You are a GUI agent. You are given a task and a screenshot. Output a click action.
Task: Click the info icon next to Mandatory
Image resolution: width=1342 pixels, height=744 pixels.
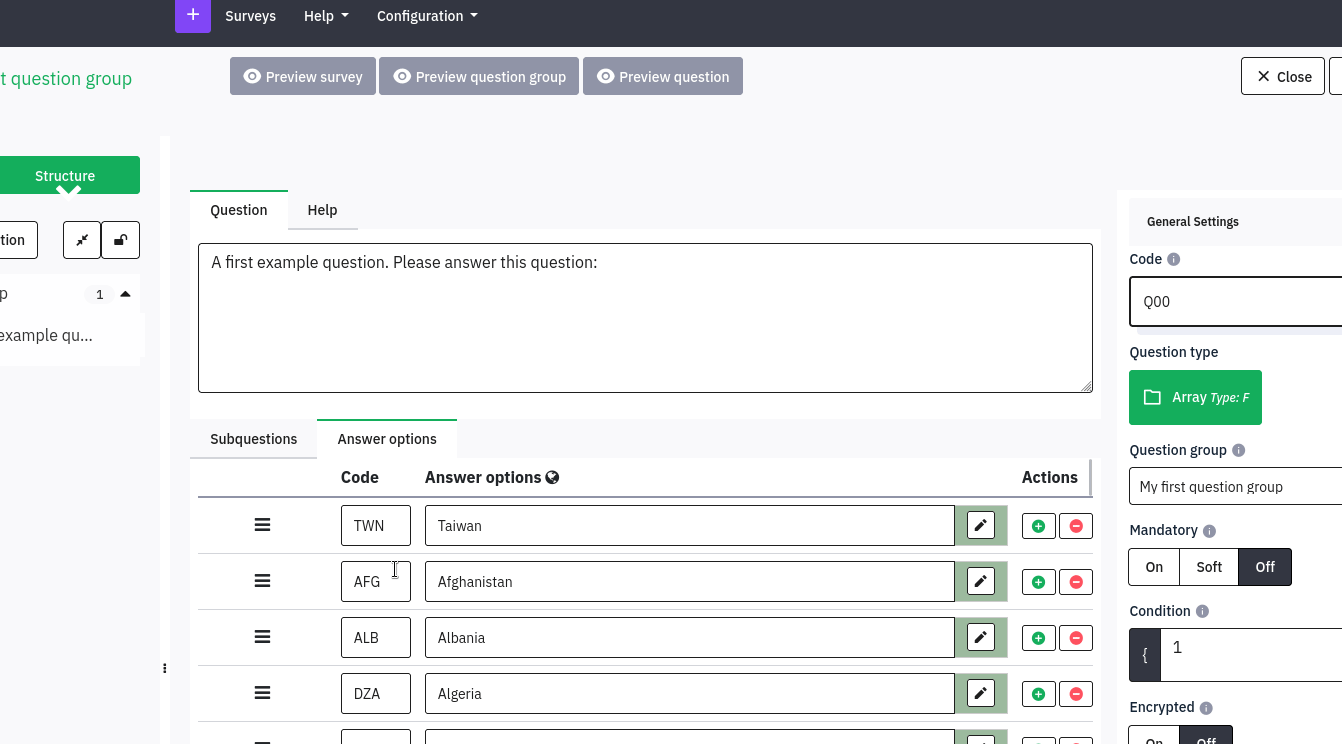(x=1209, y=531)
